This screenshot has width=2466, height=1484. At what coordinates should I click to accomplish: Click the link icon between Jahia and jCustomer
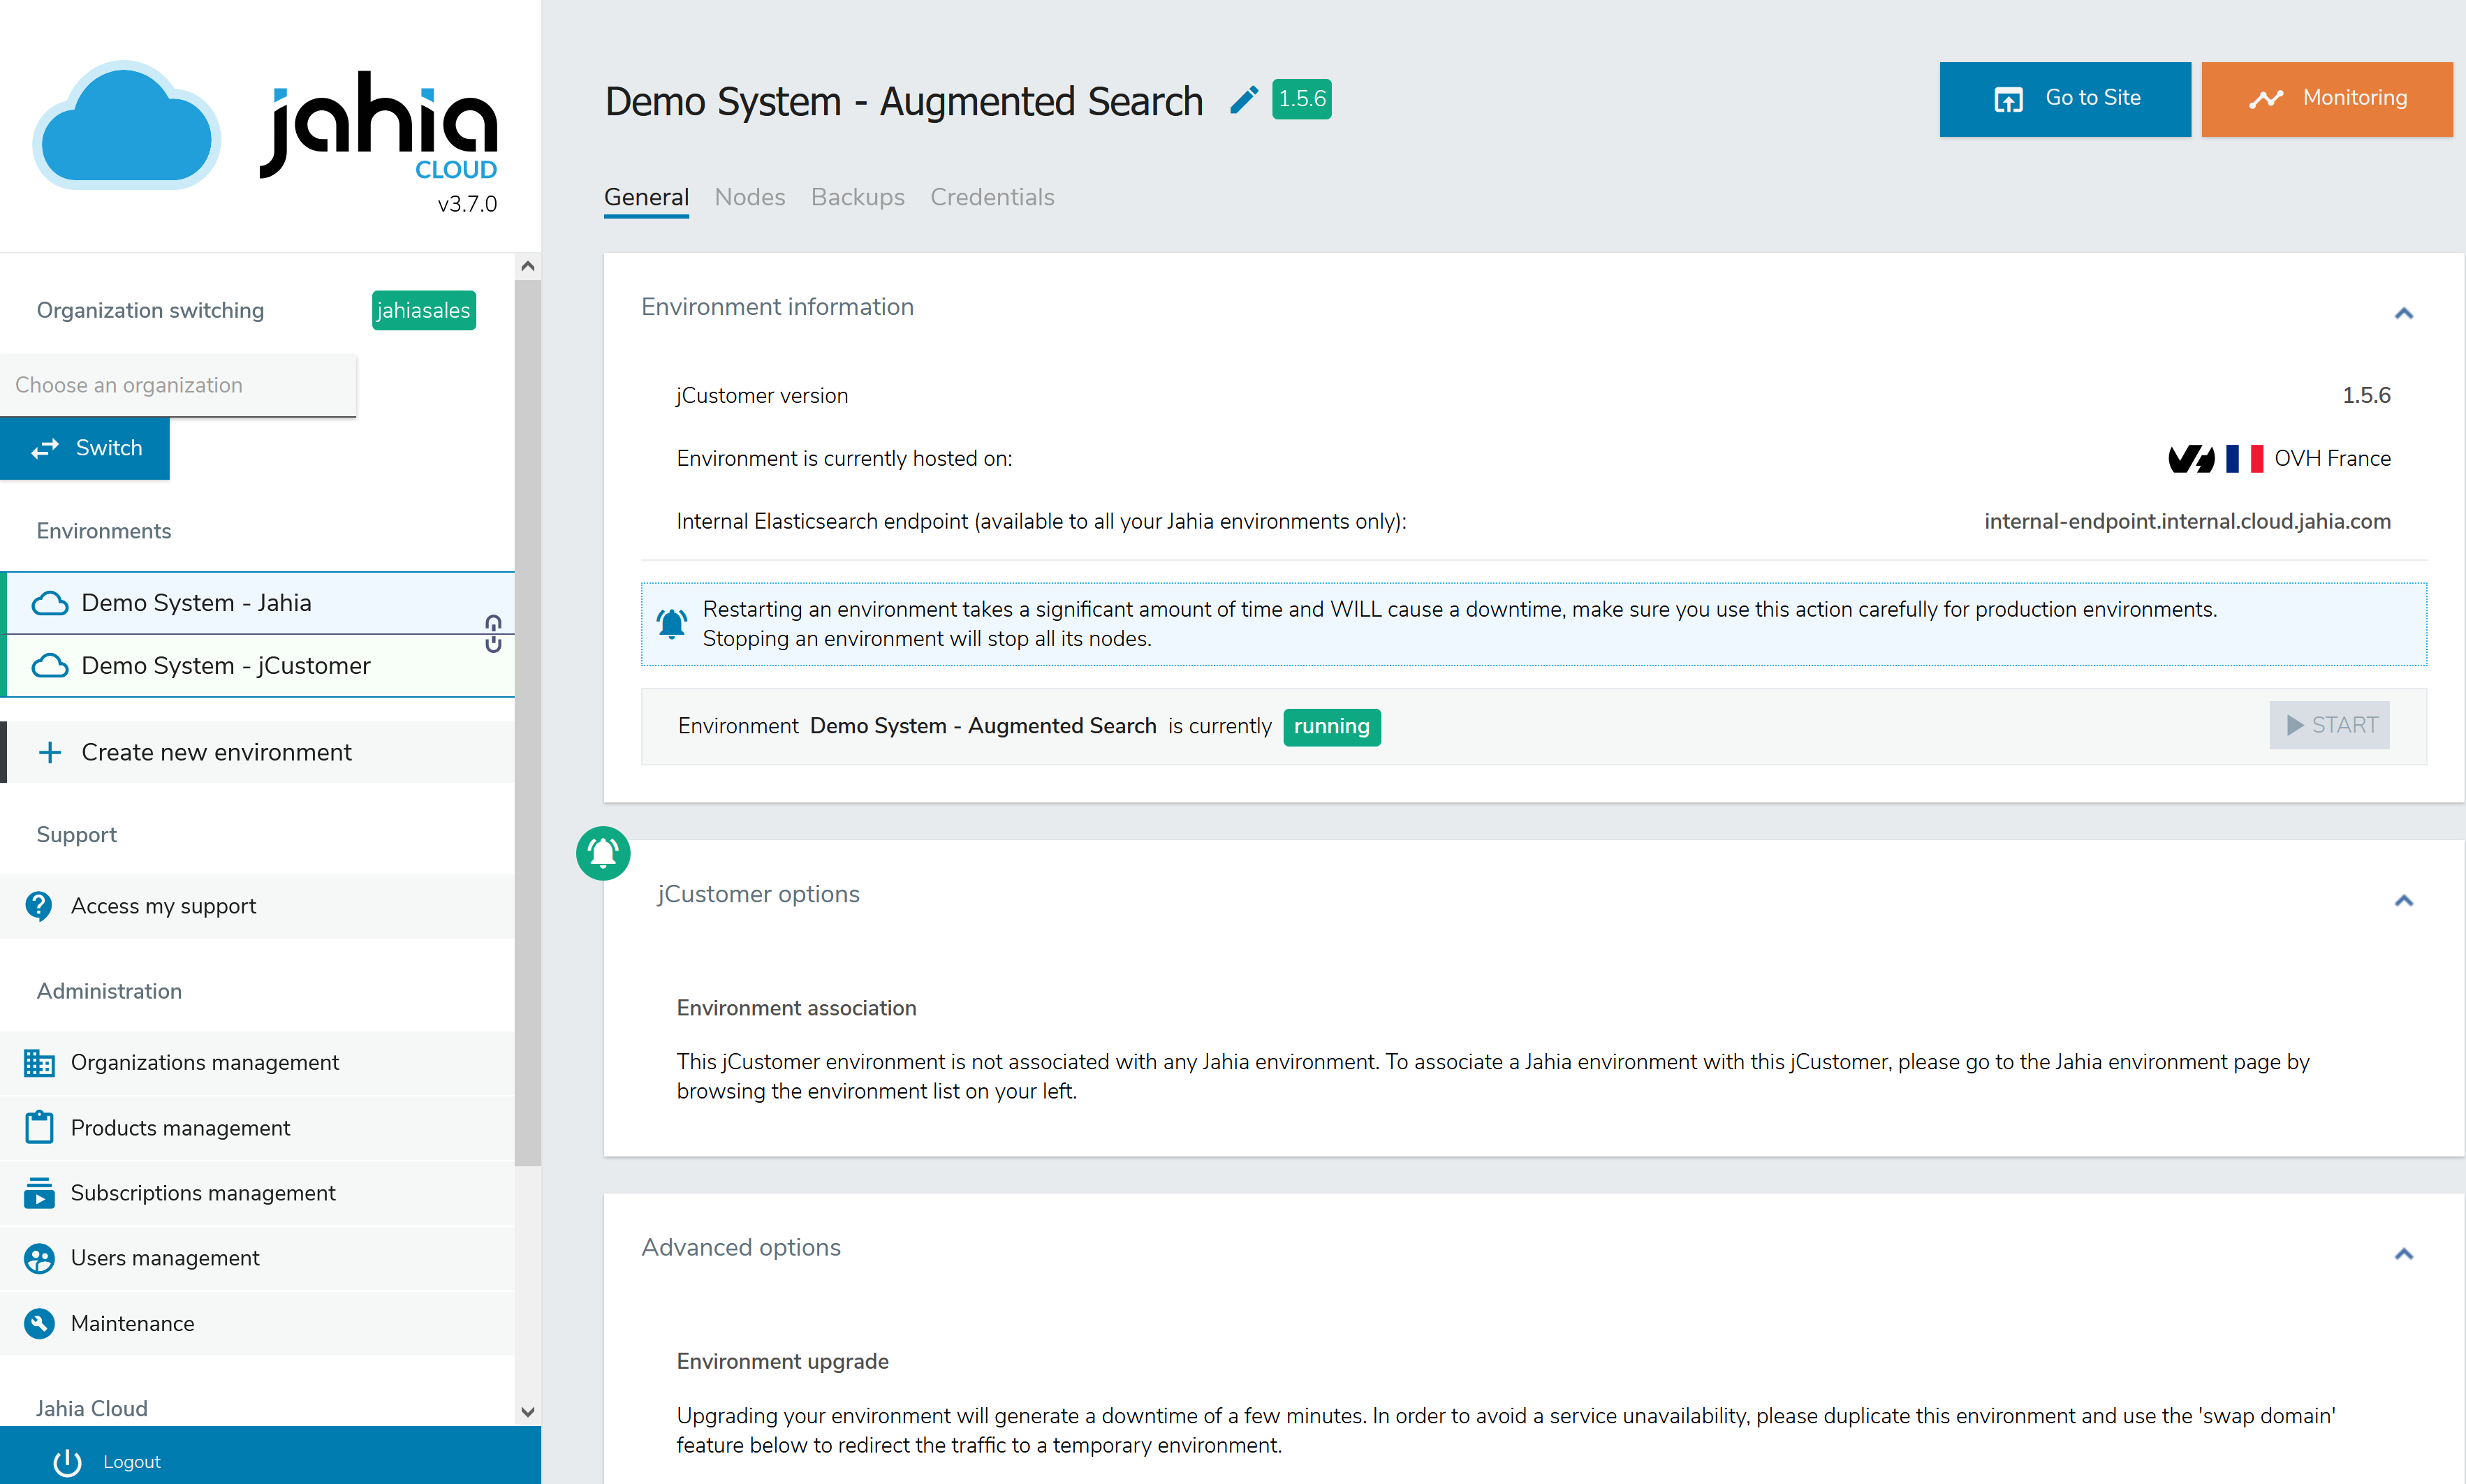493,634
